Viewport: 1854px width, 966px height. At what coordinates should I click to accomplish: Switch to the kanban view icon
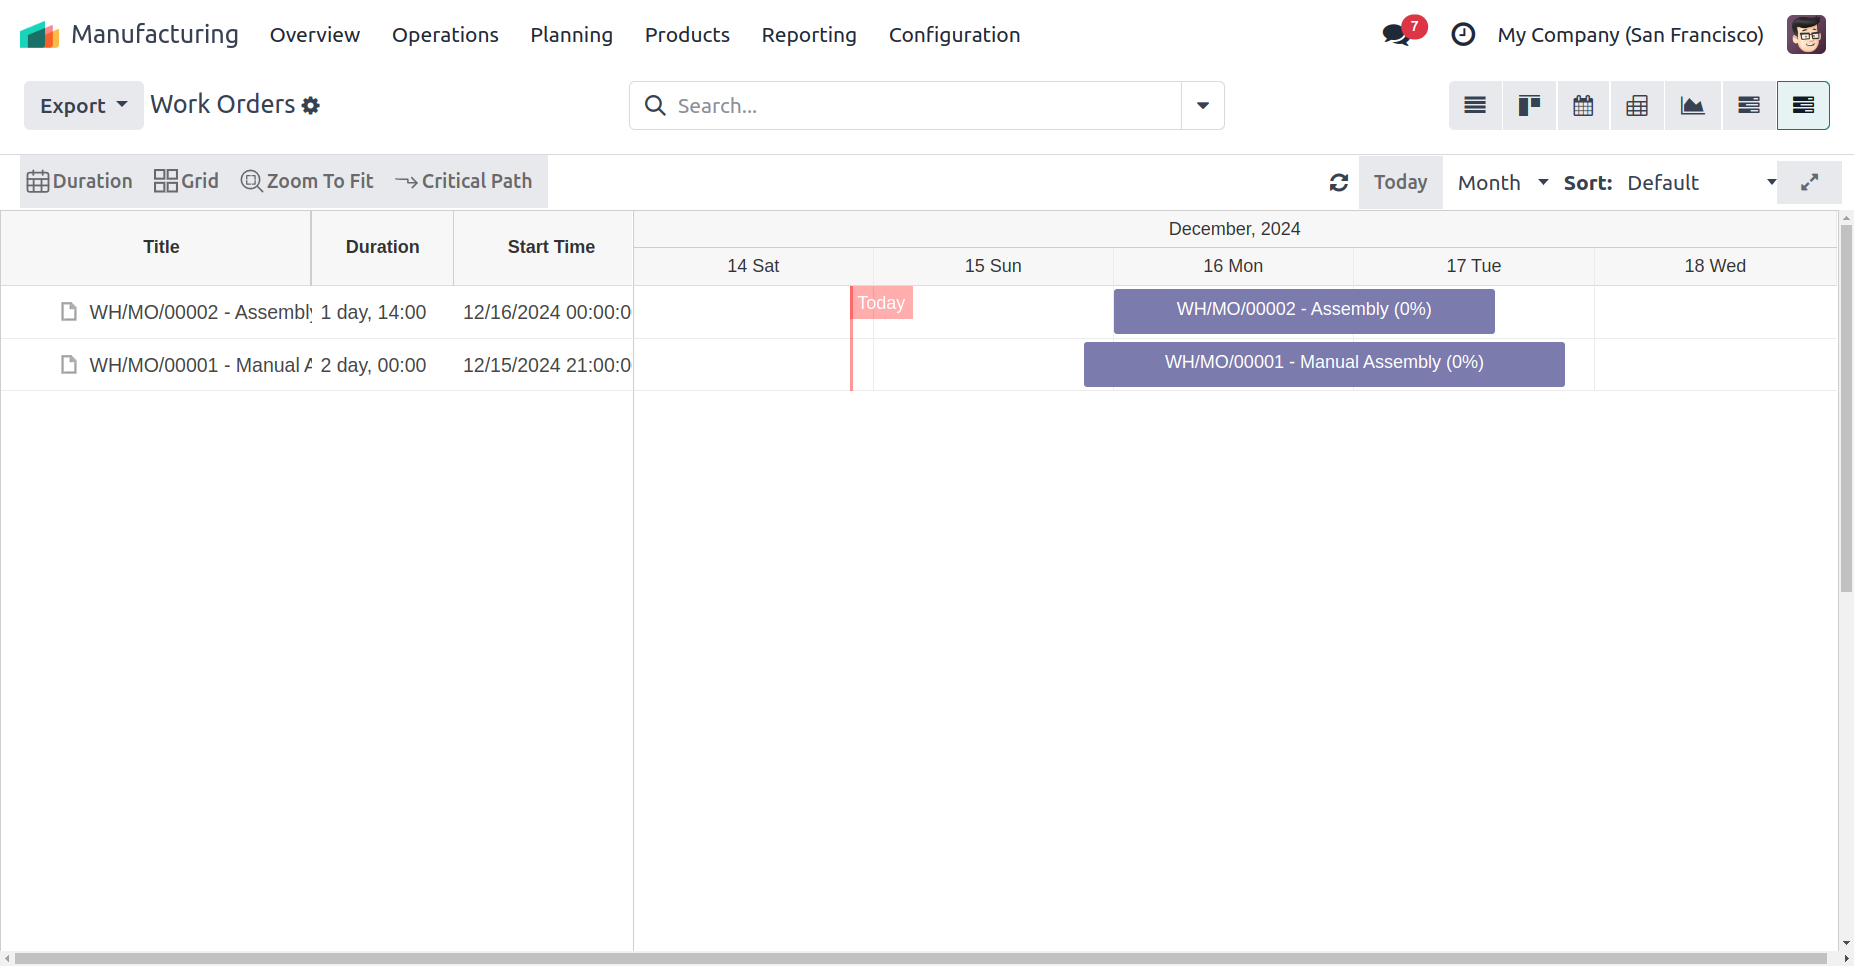(x=1529, y=106)
